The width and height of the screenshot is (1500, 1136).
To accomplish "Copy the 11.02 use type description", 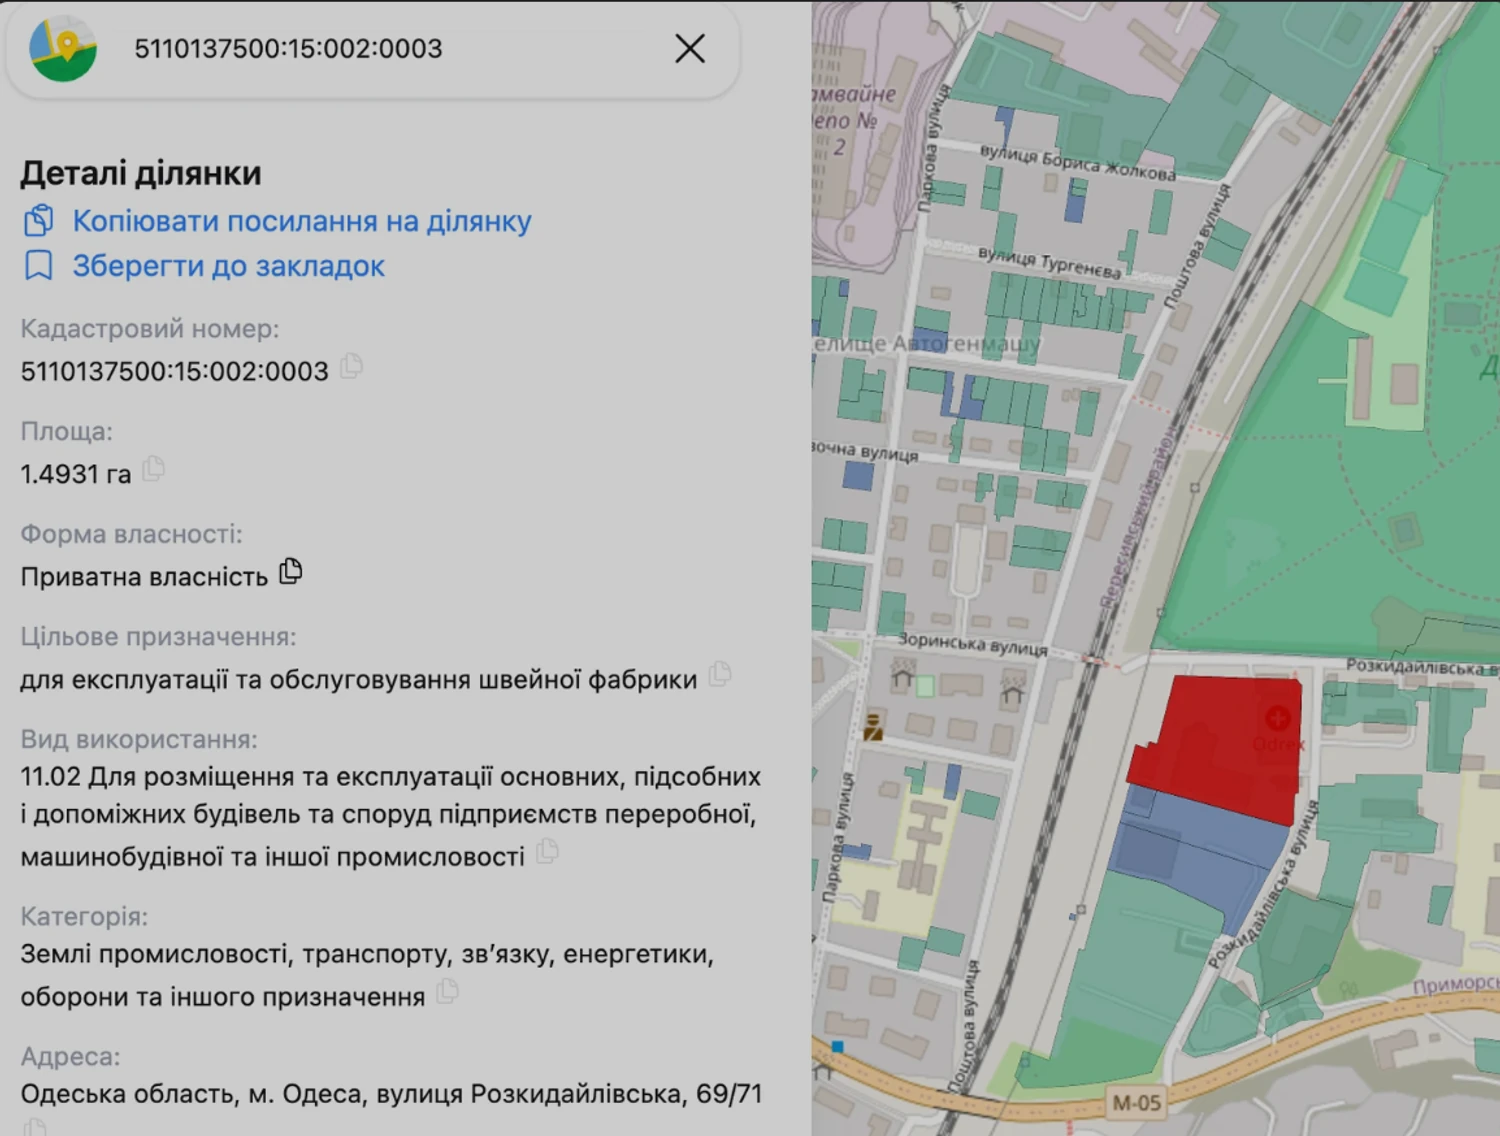I will tap(547, 852).
